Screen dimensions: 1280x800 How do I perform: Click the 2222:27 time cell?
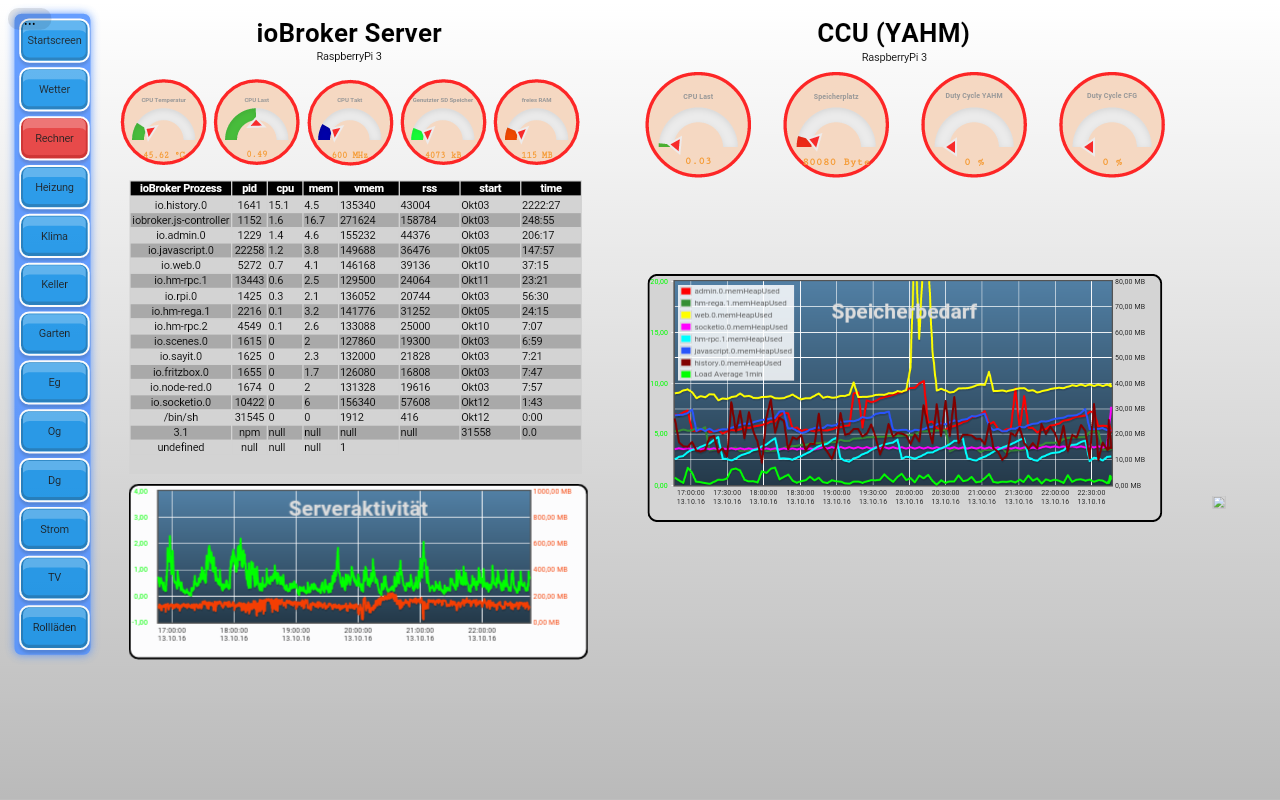click(x=541, y=205)
